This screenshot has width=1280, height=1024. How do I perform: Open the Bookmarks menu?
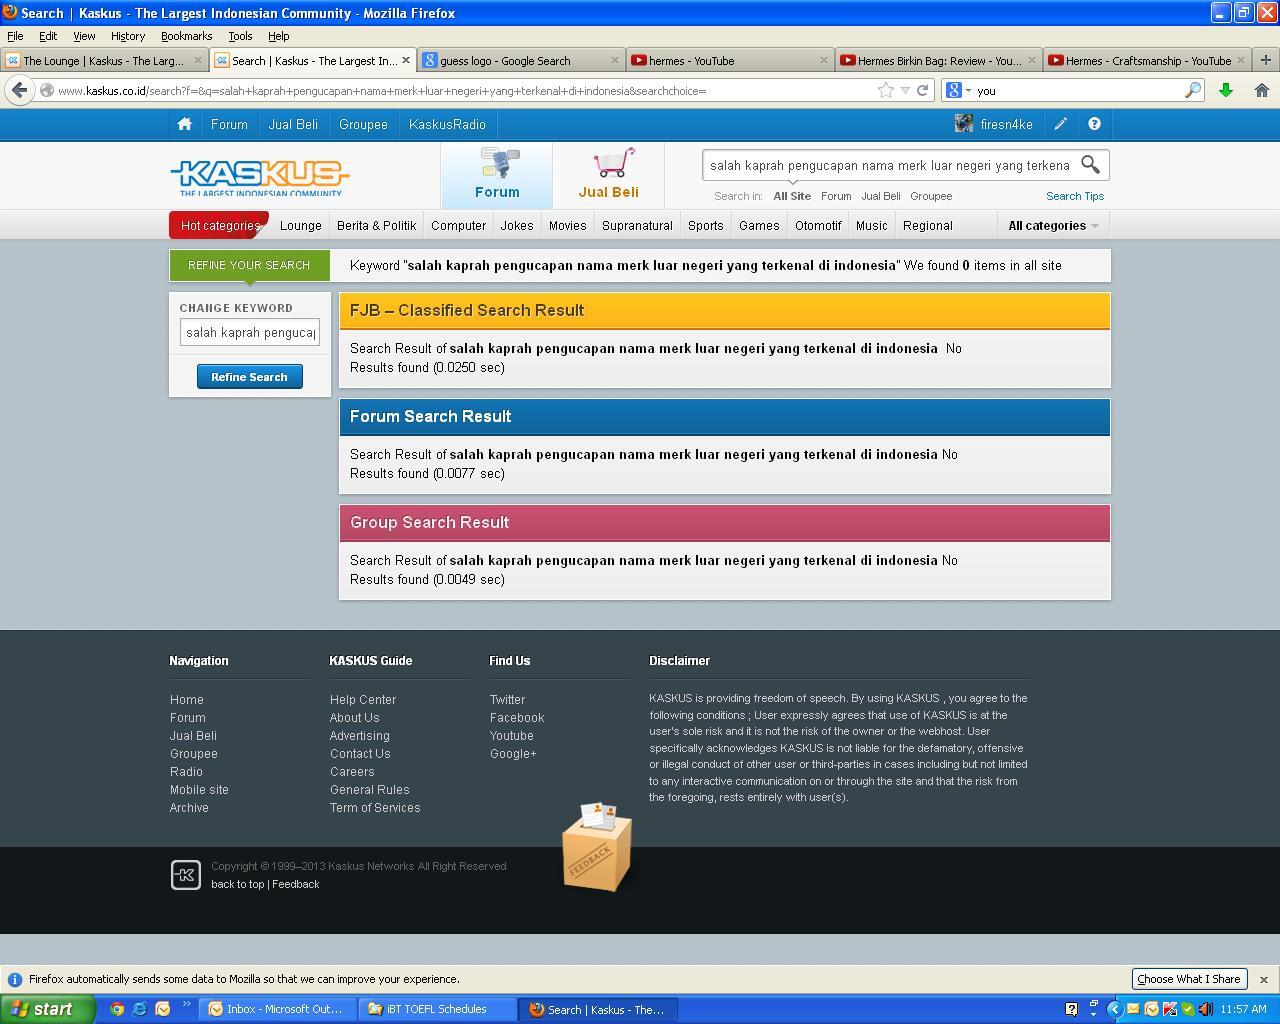pyautogui.click(x=186, y=36)
